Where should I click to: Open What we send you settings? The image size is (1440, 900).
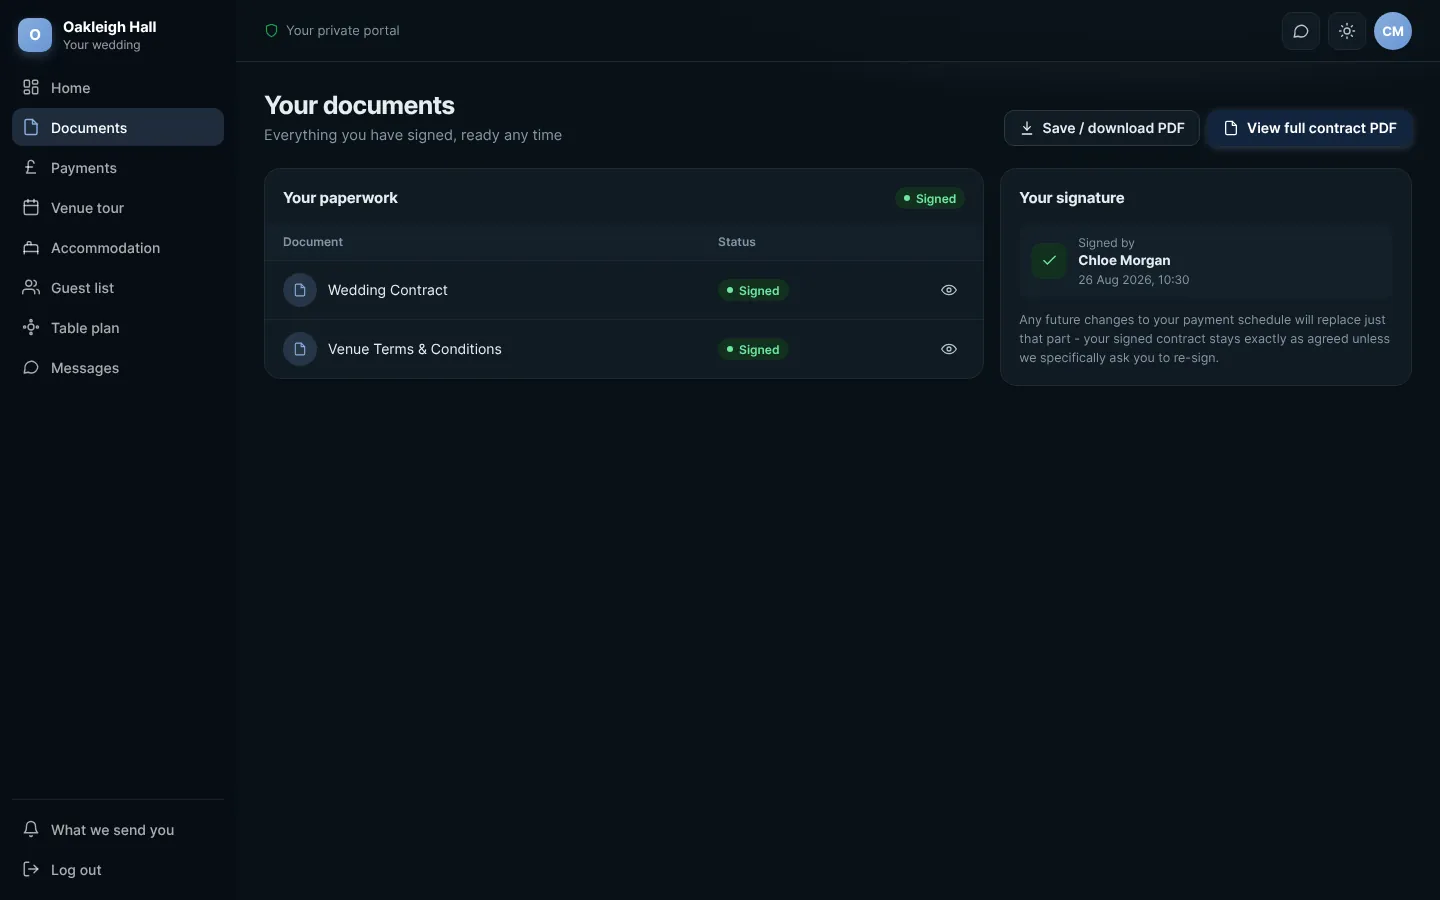click(x=118, y=830)
